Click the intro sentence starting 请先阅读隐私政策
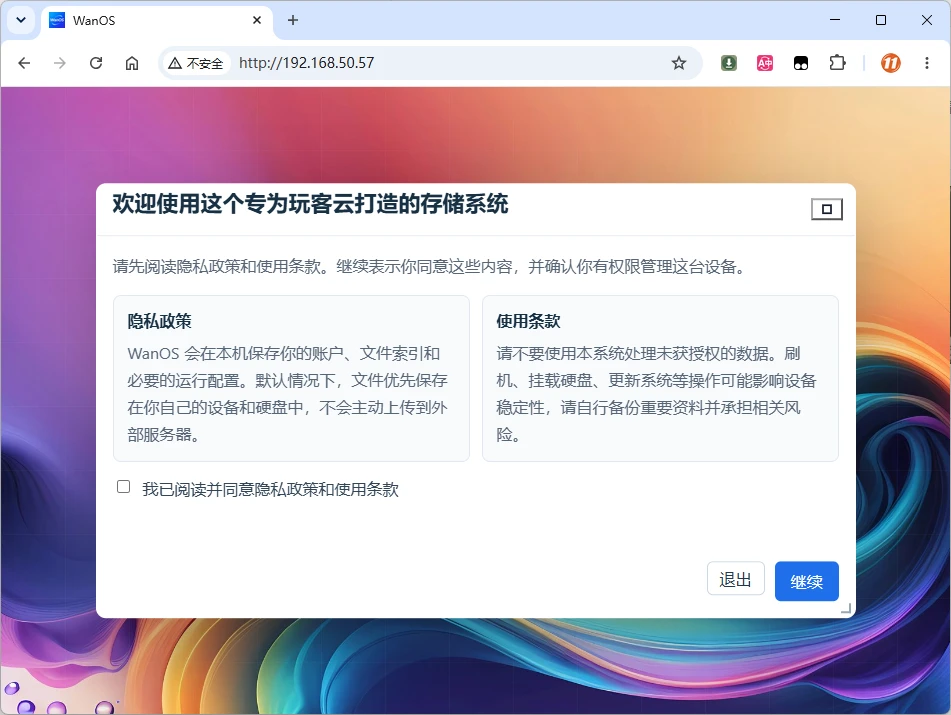 pyautogui.click(x=430, y=266)
